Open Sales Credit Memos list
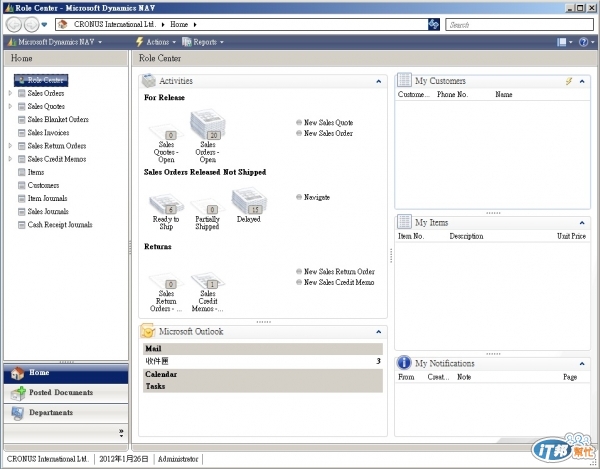The image size is (600, 469). click(x=57, y=159)
